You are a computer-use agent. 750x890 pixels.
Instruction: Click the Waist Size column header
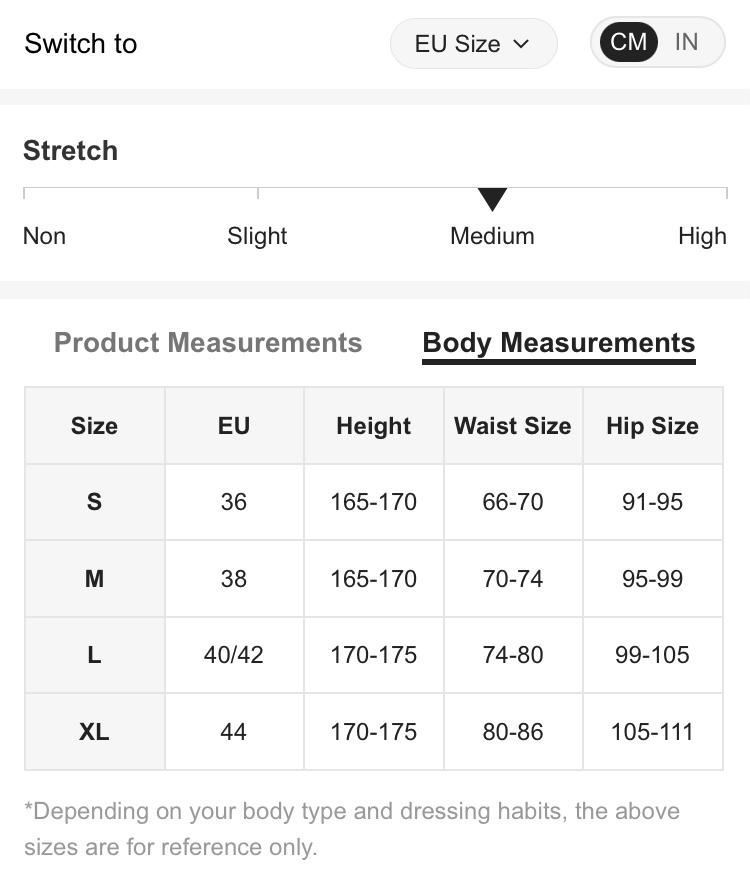(x=513, y=426)
